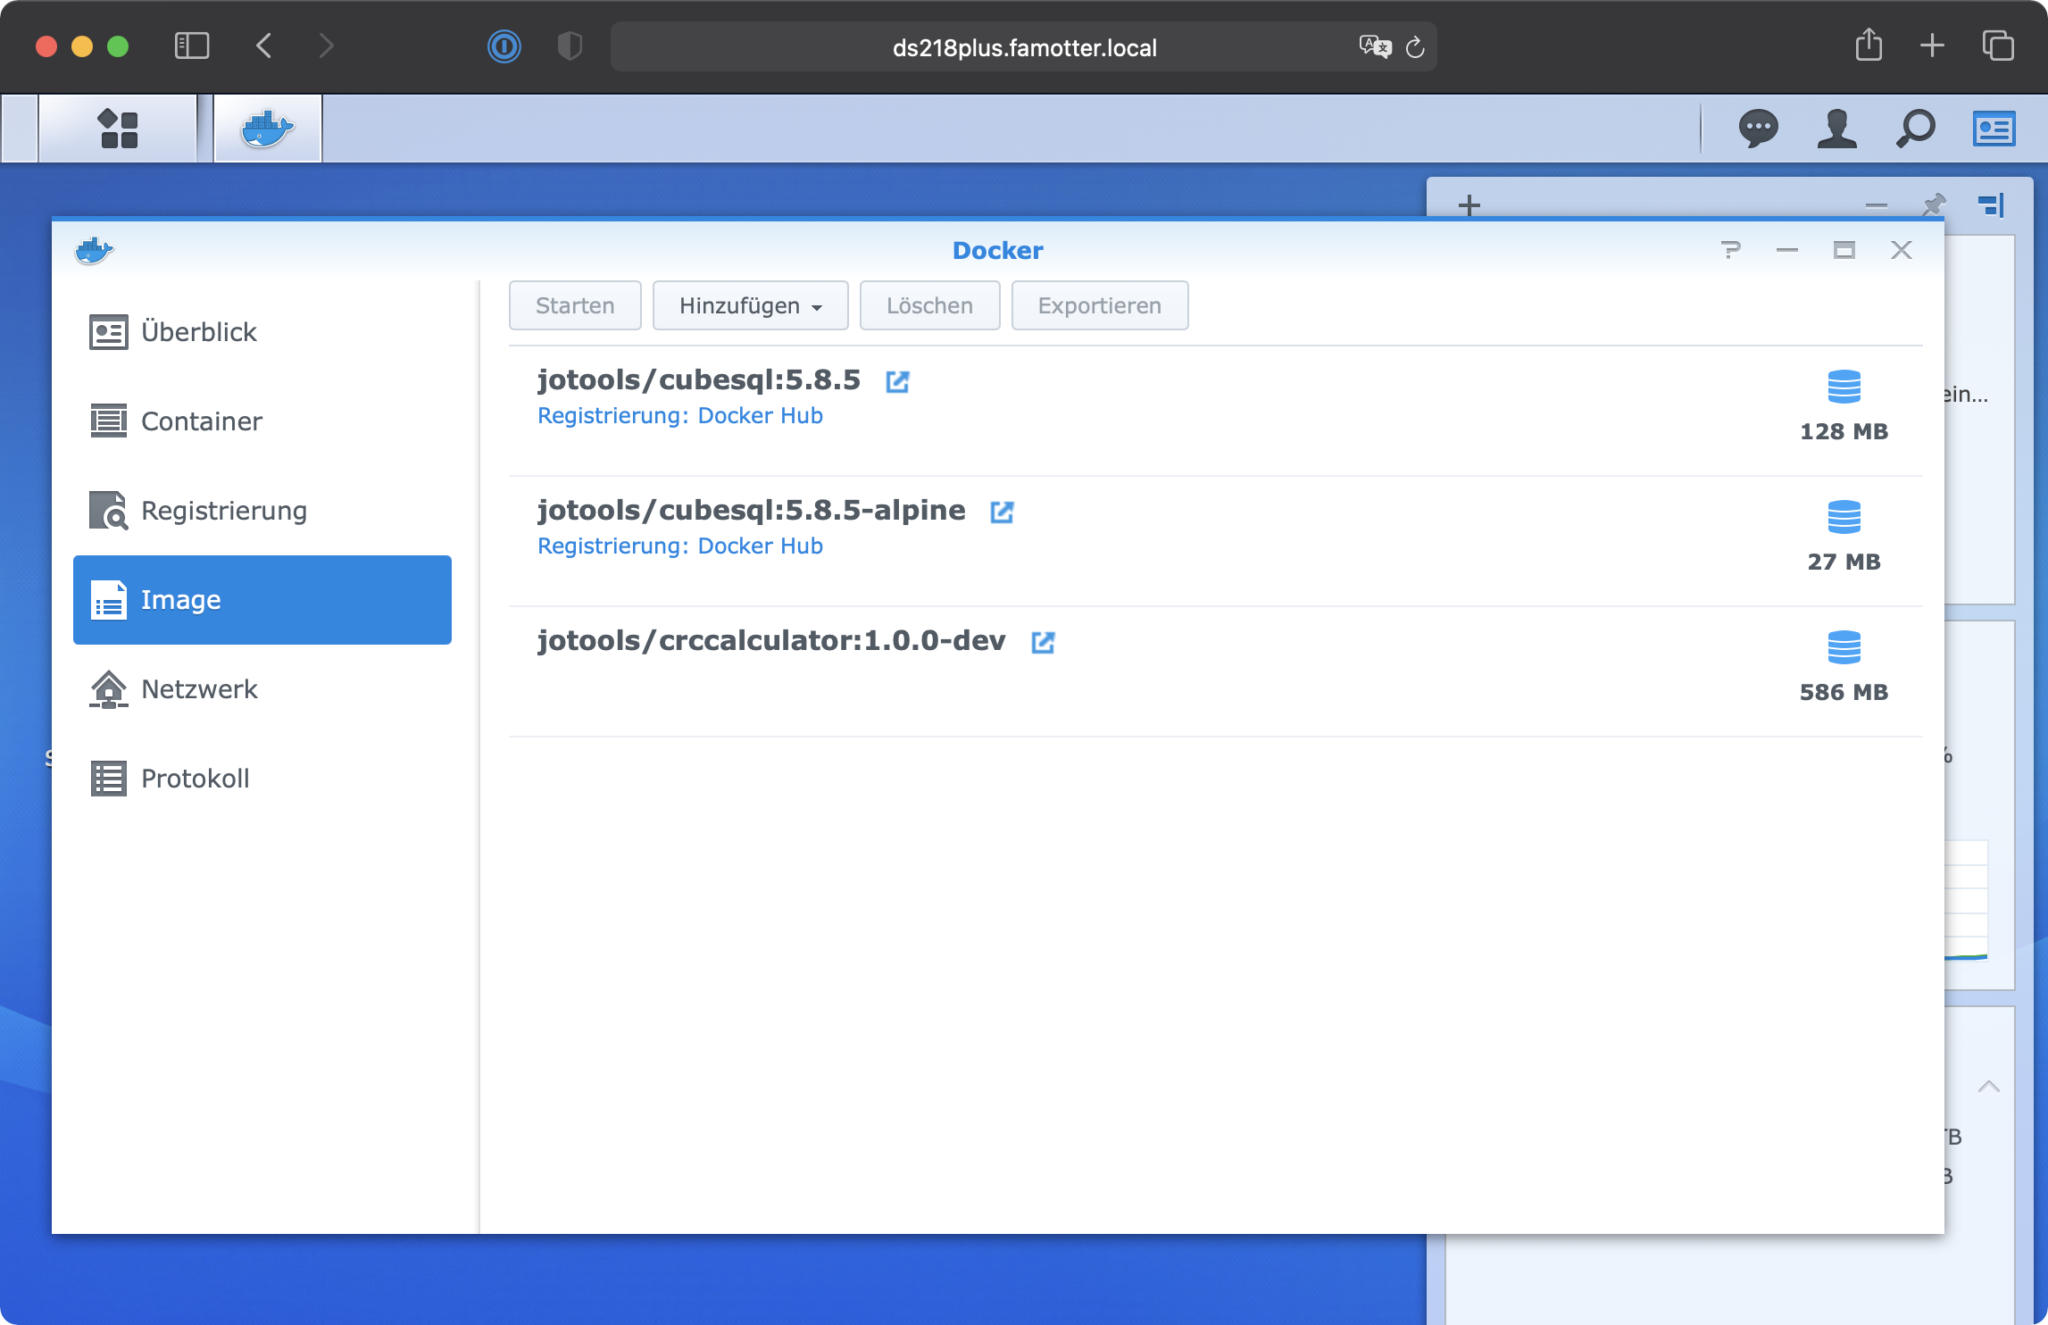This screenshot has height=1325, width=2048.
Task: Click the external link icon next to crccalculator image
Action: click(1043, 642)
